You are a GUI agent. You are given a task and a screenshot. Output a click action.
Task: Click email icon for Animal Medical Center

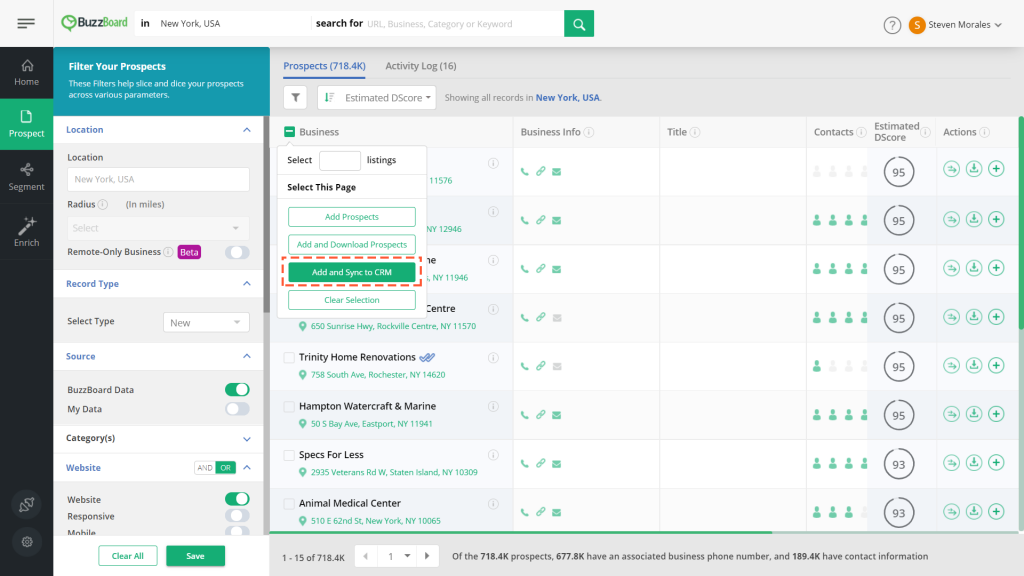coord(556,513)
